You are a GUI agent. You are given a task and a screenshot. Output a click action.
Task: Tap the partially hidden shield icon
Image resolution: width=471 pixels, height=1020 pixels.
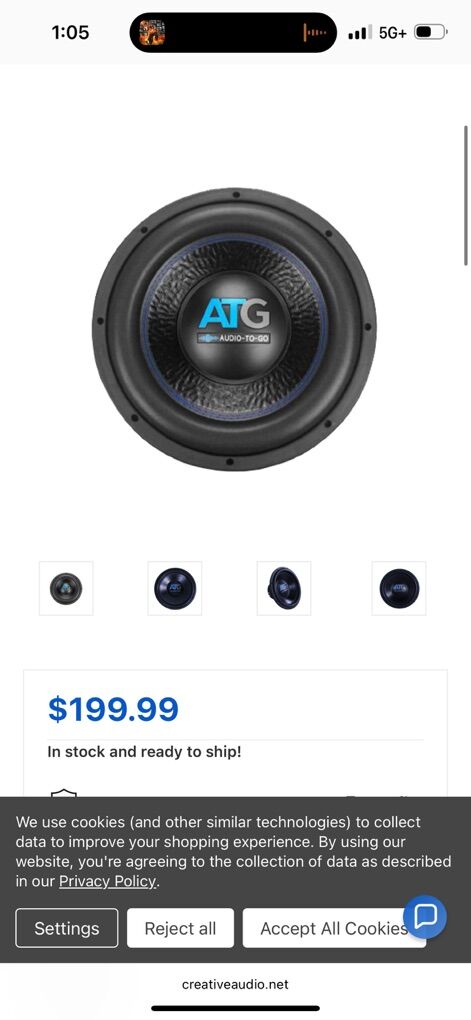tap(64, 794)
